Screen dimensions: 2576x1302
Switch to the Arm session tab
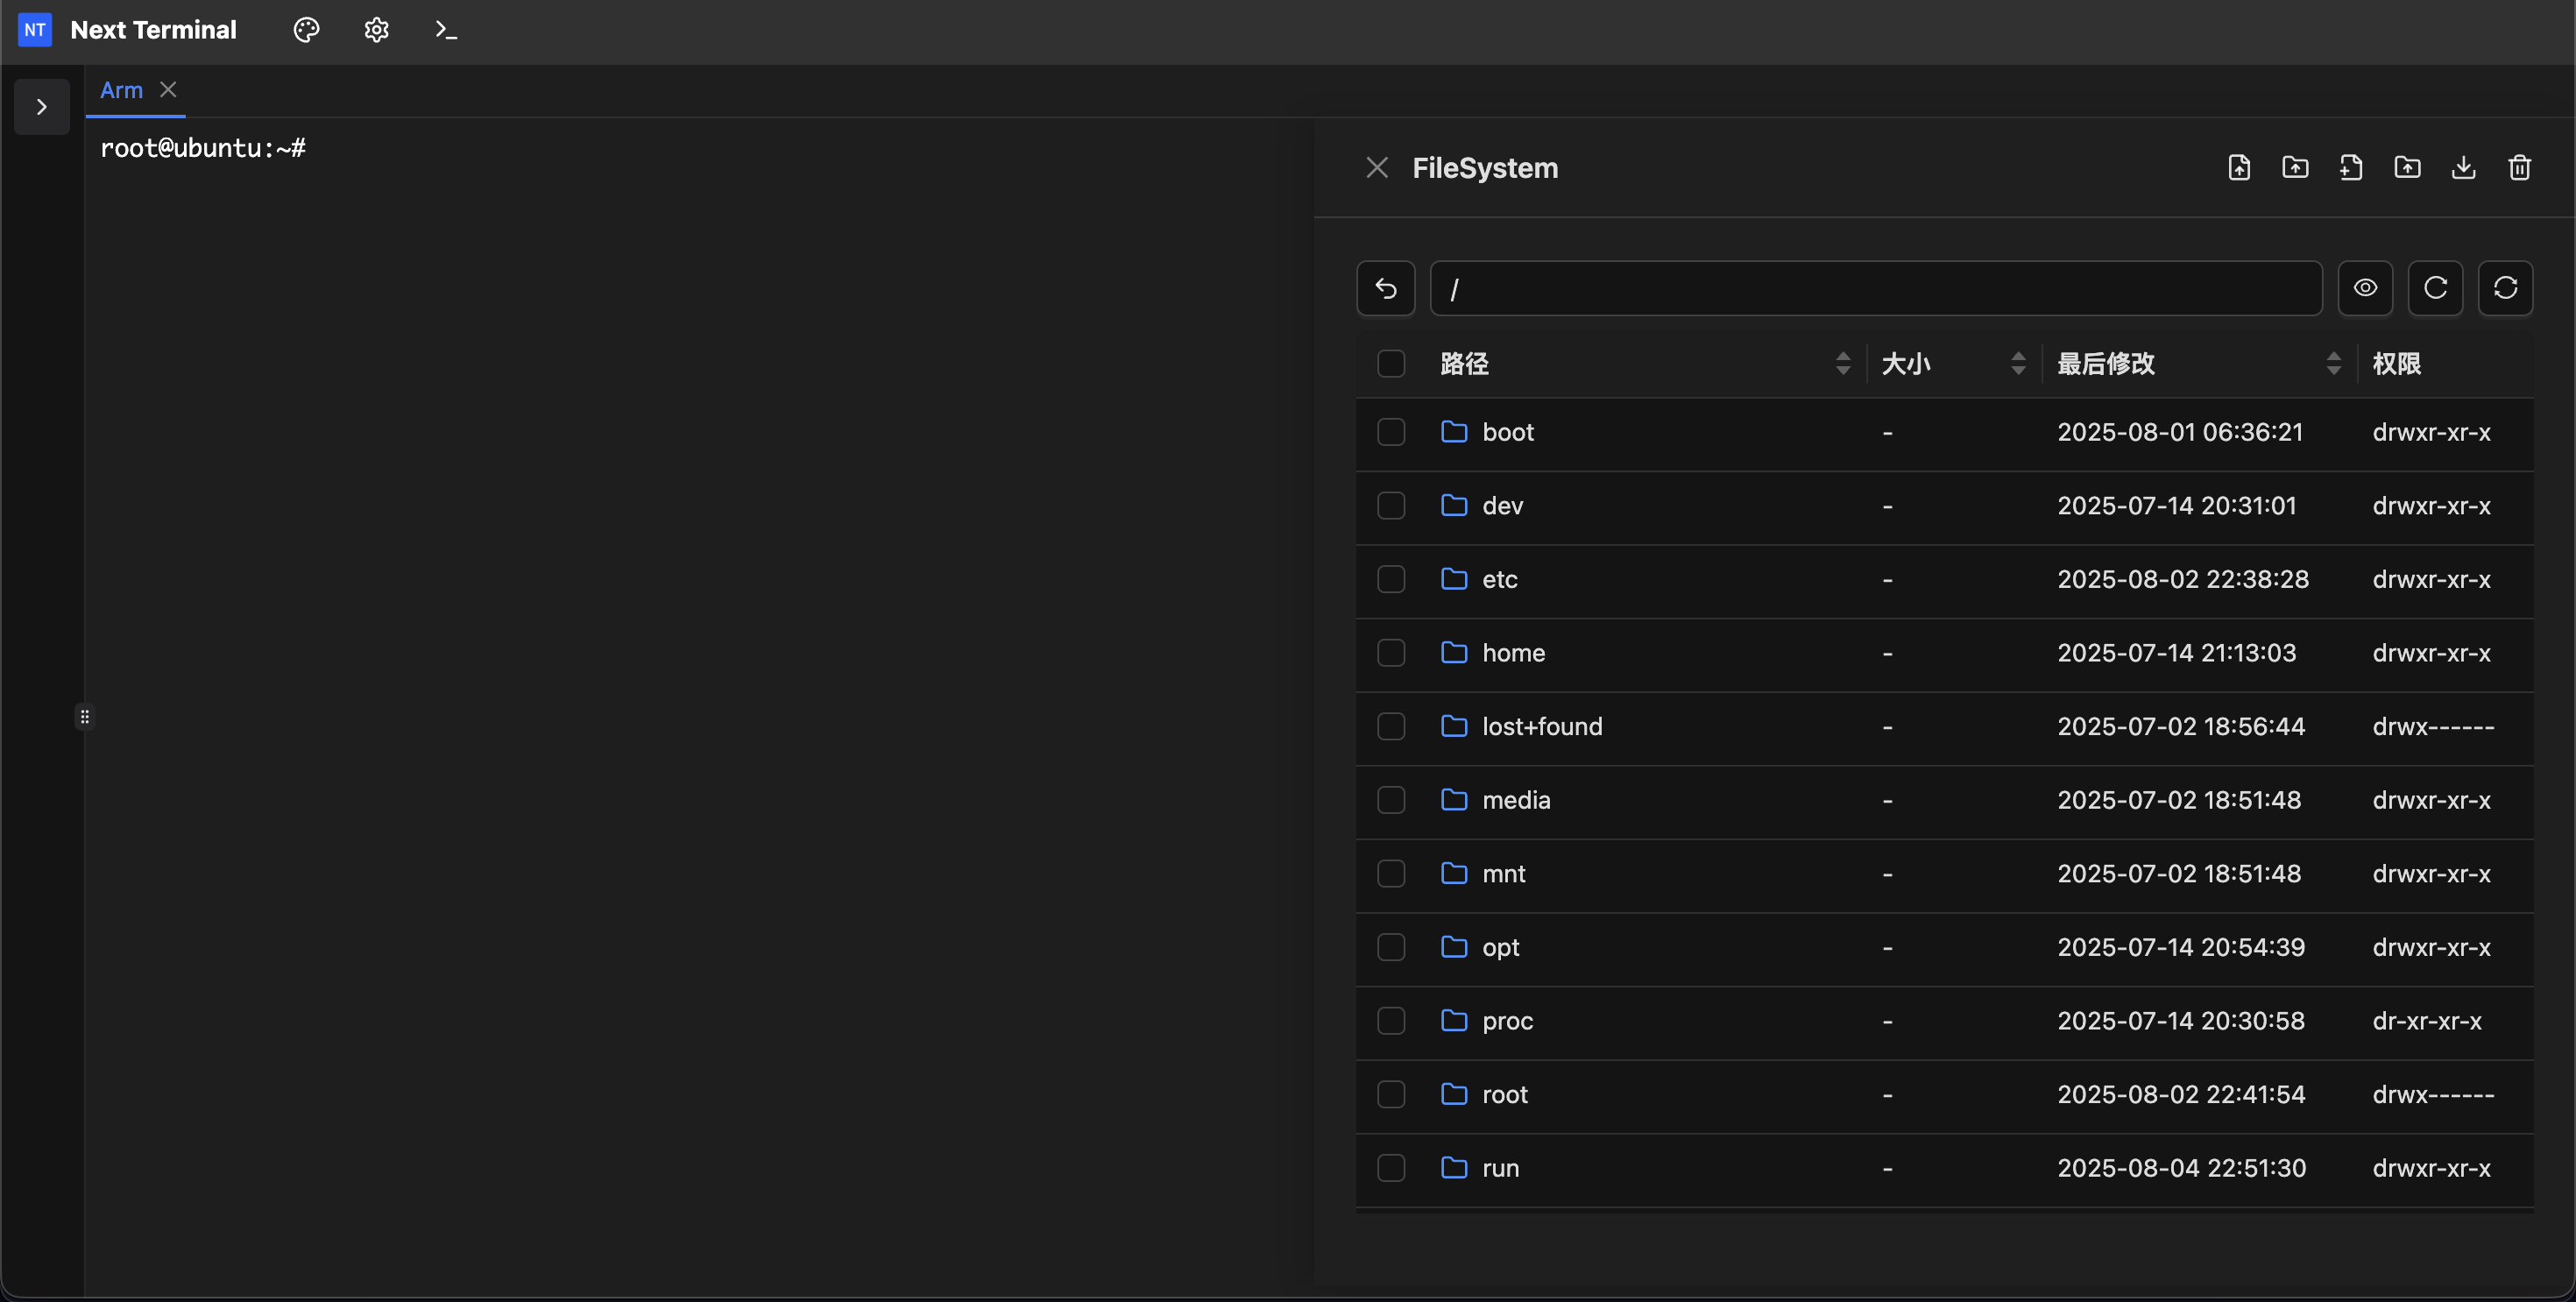pos(121,90)
